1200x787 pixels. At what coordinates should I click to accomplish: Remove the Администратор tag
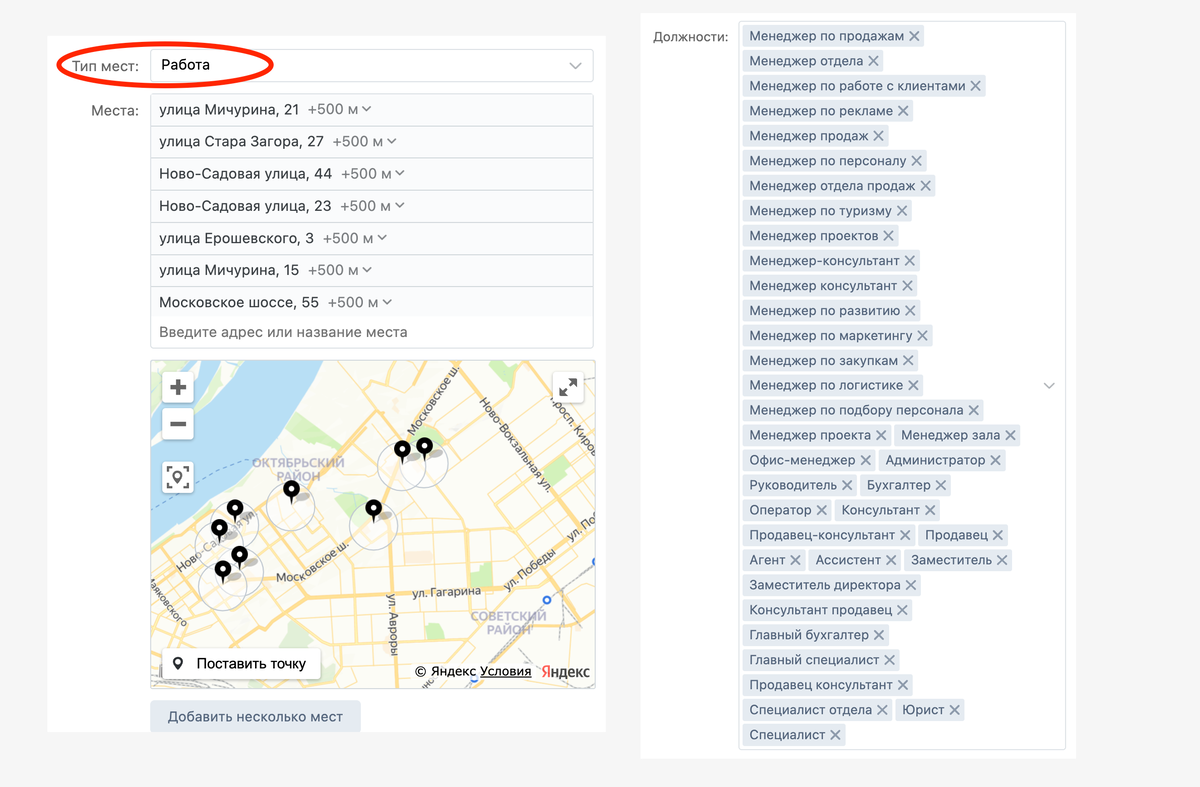pyautogui.click(x=996, y=460)
